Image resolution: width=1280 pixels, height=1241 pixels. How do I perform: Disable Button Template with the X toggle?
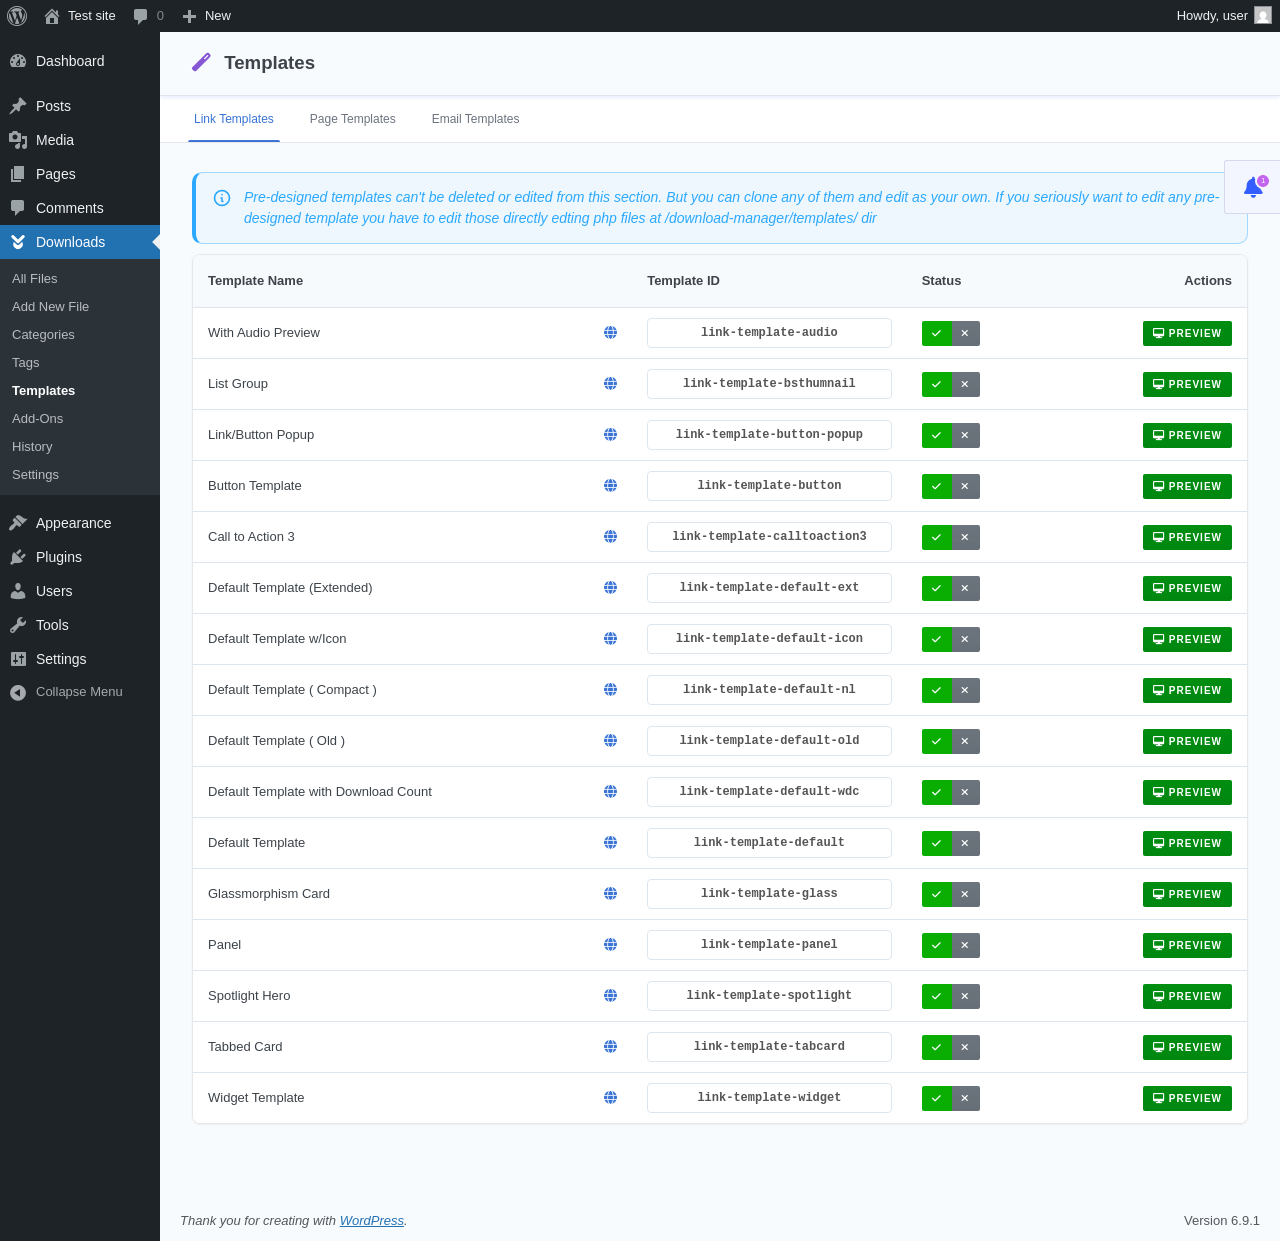pyautogui.click(x=965, y=487)
